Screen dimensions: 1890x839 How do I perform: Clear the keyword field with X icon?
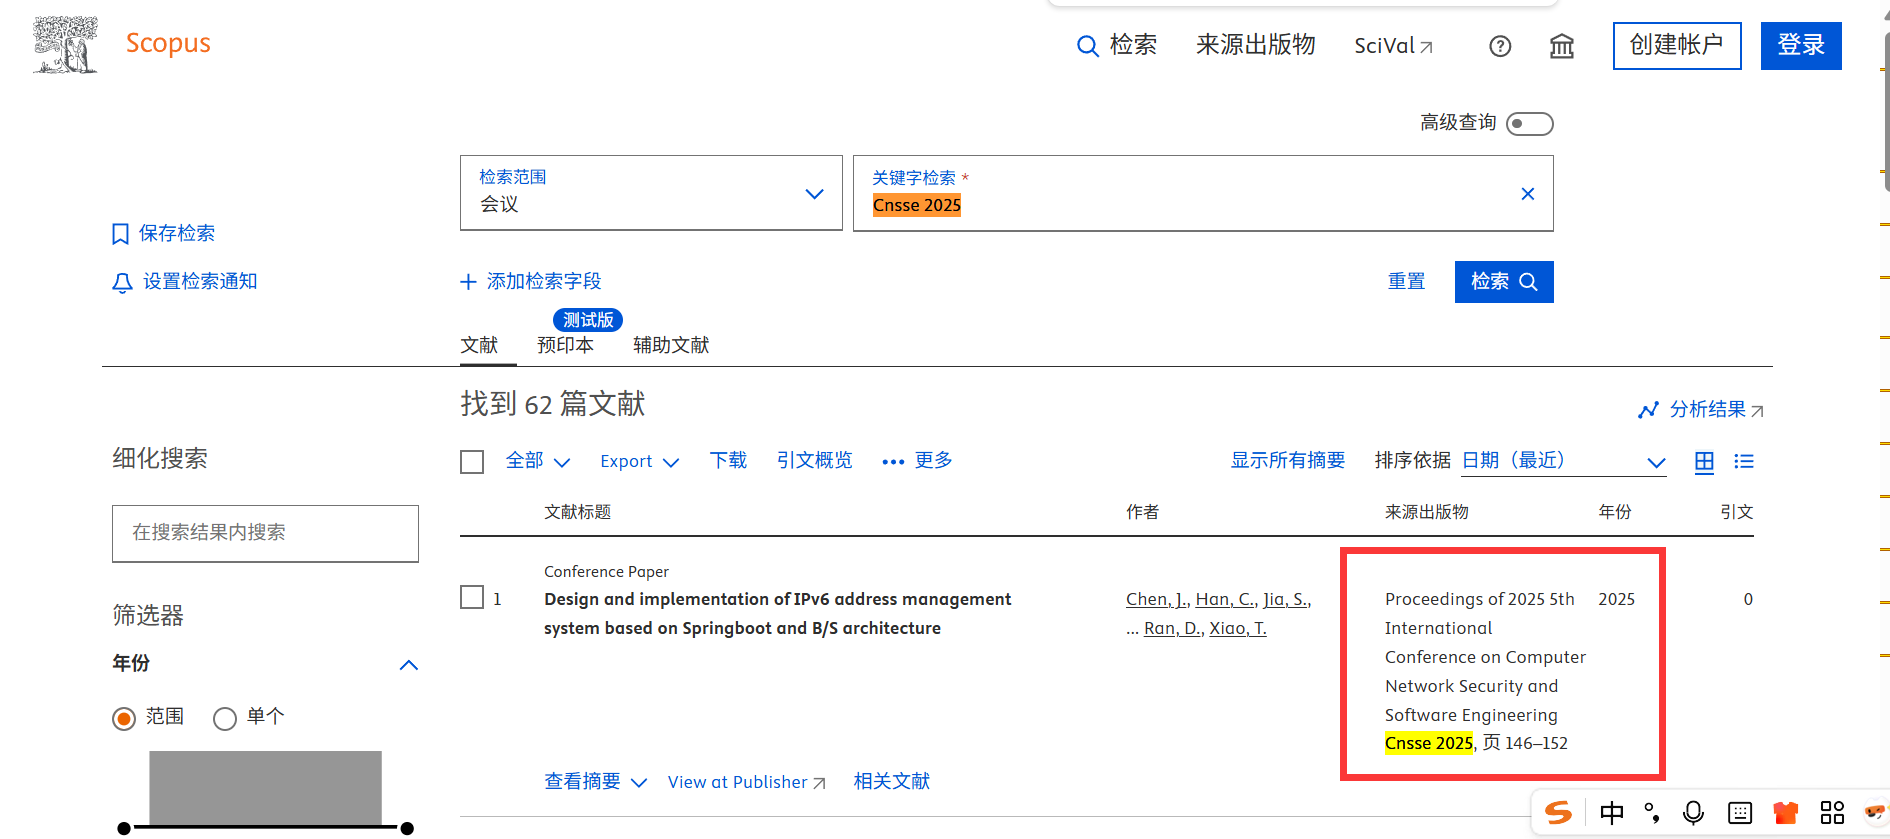tap(1527, 193)
